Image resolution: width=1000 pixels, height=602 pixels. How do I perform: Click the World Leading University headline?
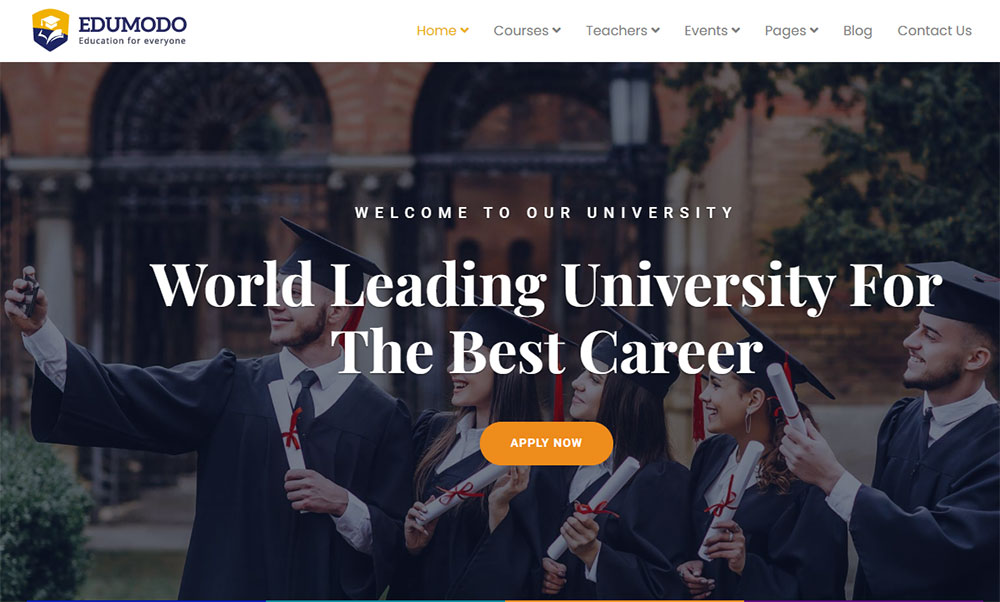(x=547, y=318)
